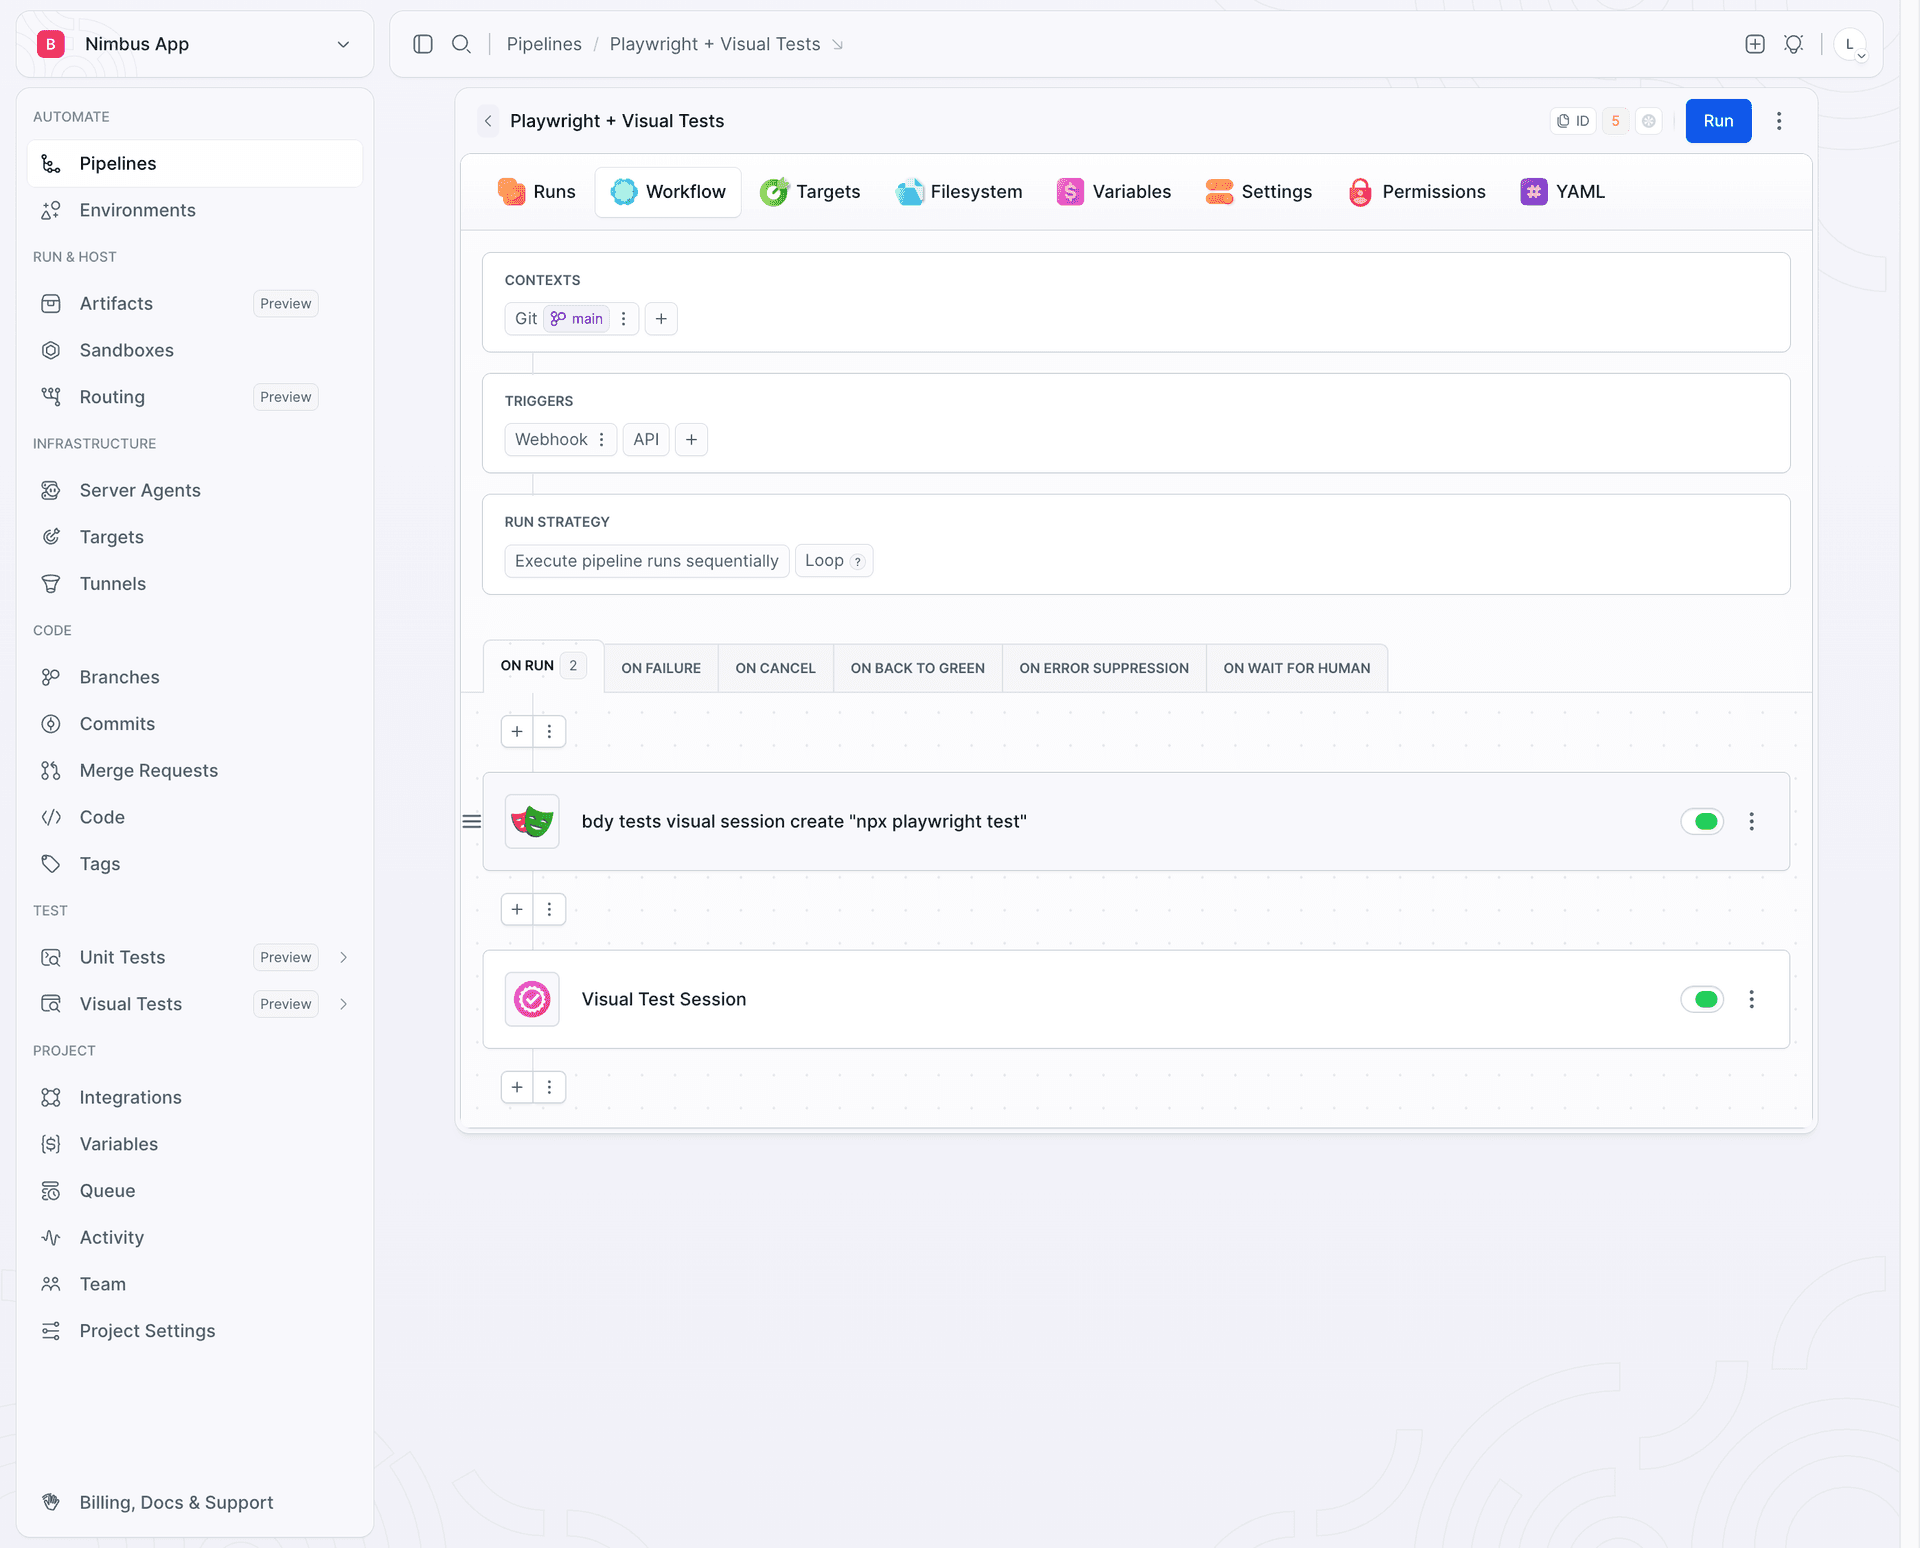This screenshot has height=1548, width=1920.
Task: Expand the Nimbus App project dropdown
Action: [x=343, y=44]
